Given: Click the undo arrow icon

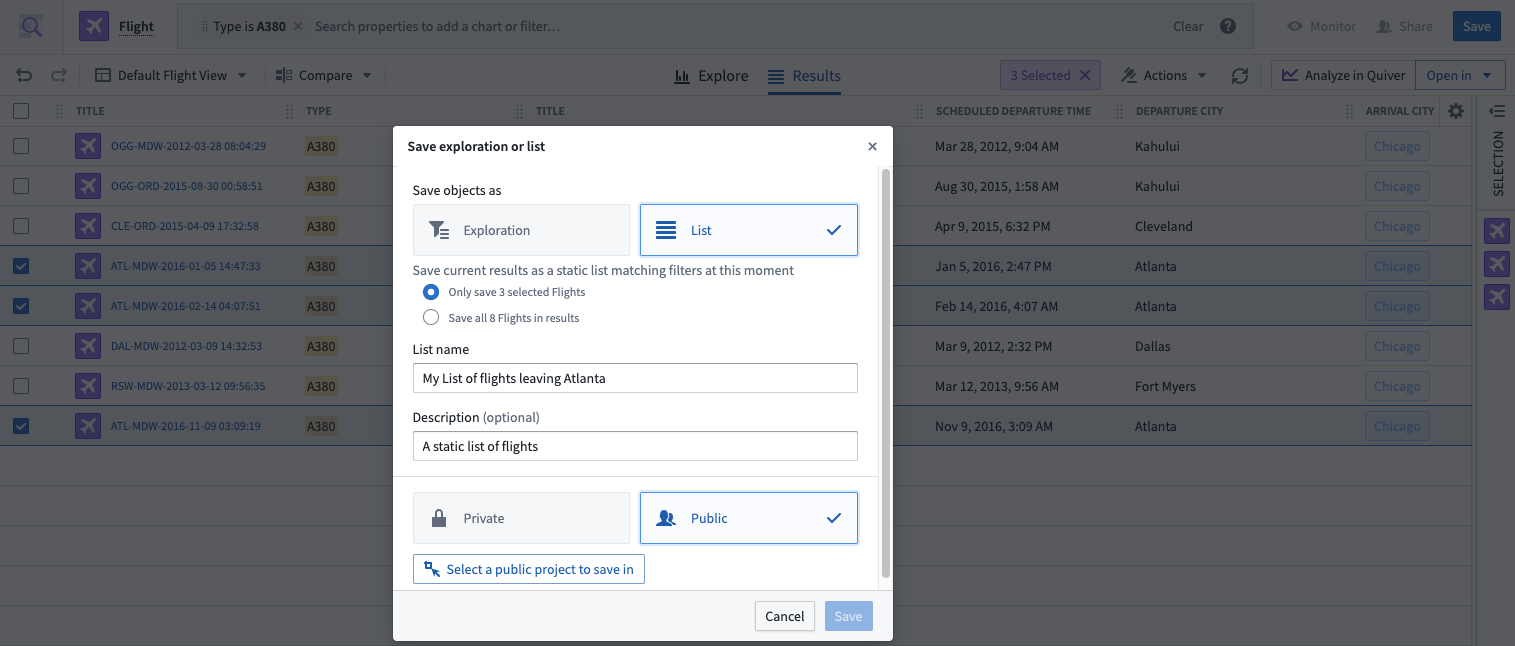Looking at the screenshot, I should (25, 75).
